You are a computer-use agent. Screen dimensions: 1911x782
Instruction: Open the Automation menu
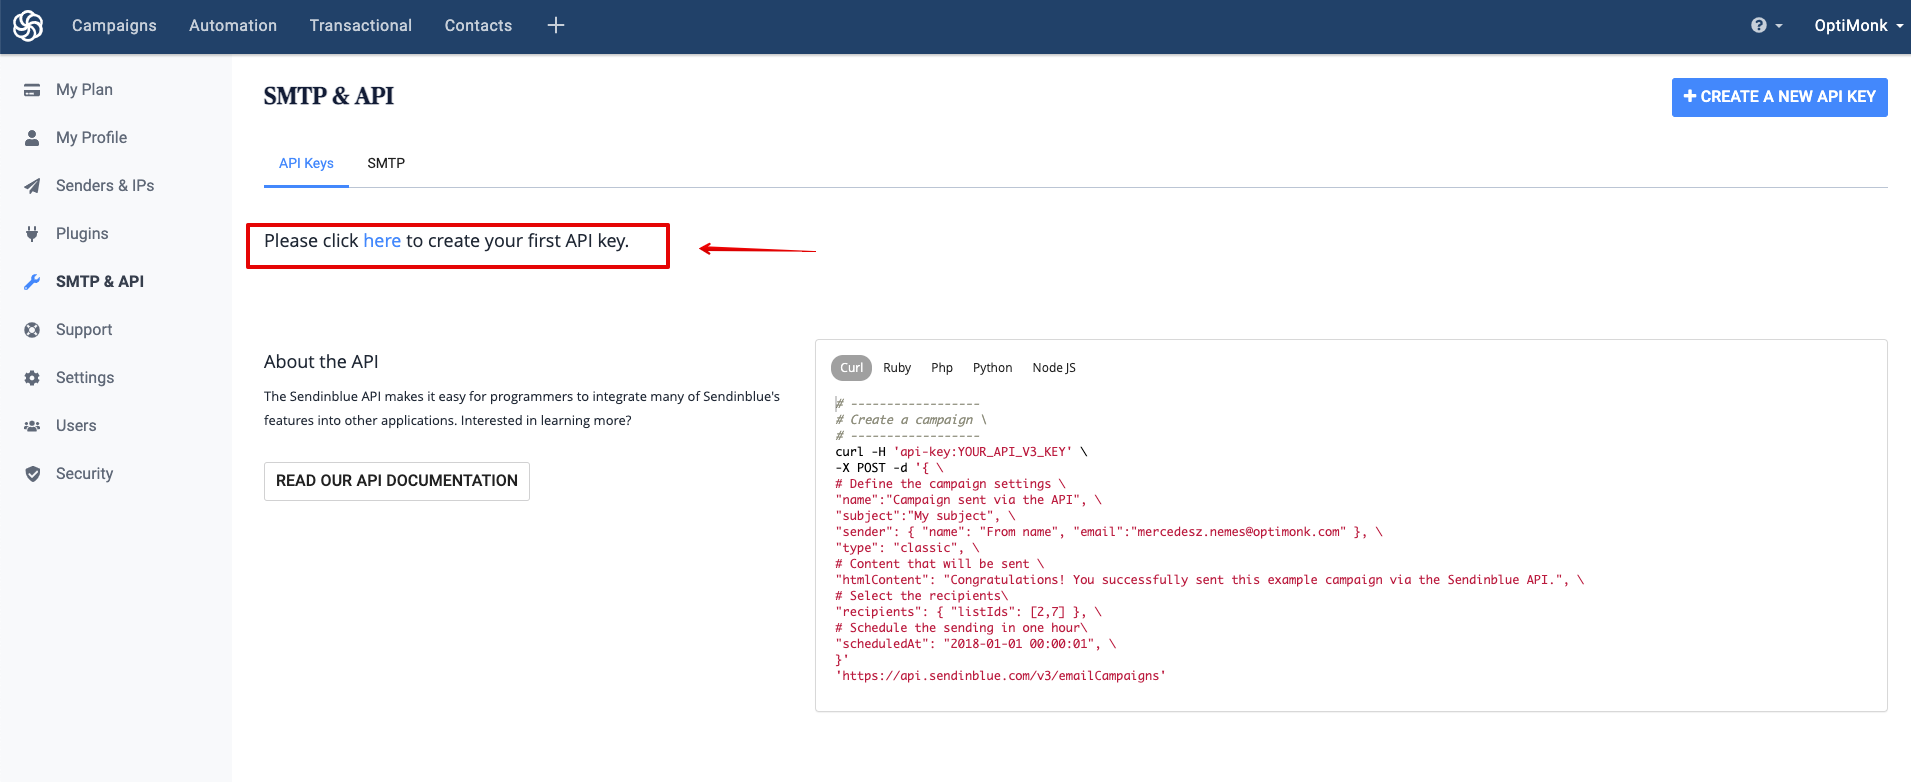pyautogui.click(x=233, y=26)
